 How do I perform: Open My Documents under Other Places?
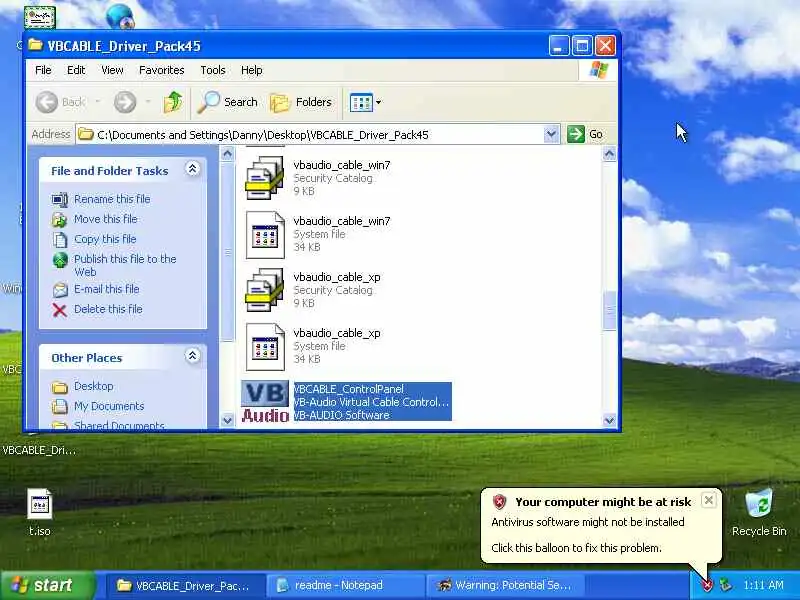pos(109,406)
